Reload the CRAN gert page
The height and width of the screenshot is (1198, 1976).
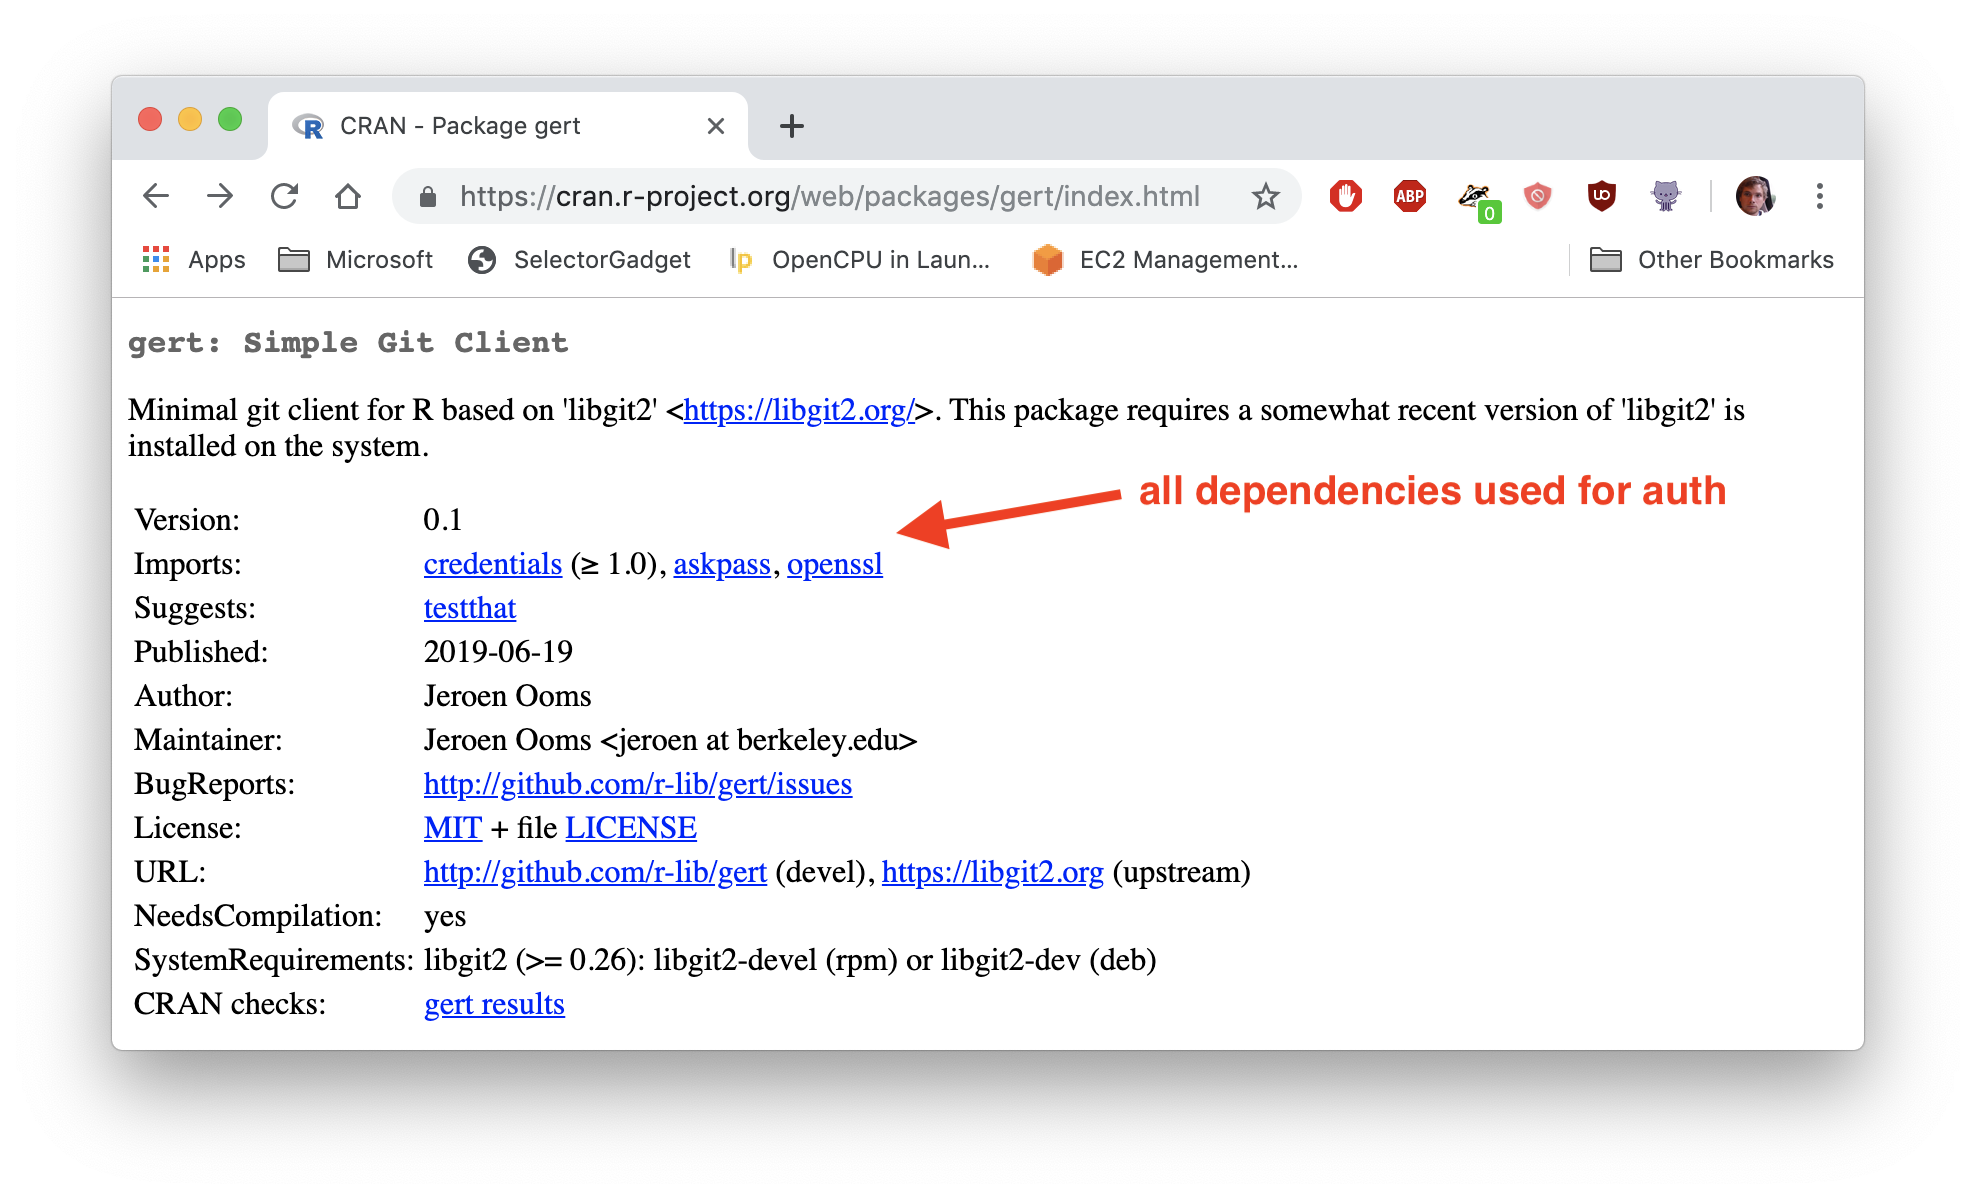pos(285,196)
